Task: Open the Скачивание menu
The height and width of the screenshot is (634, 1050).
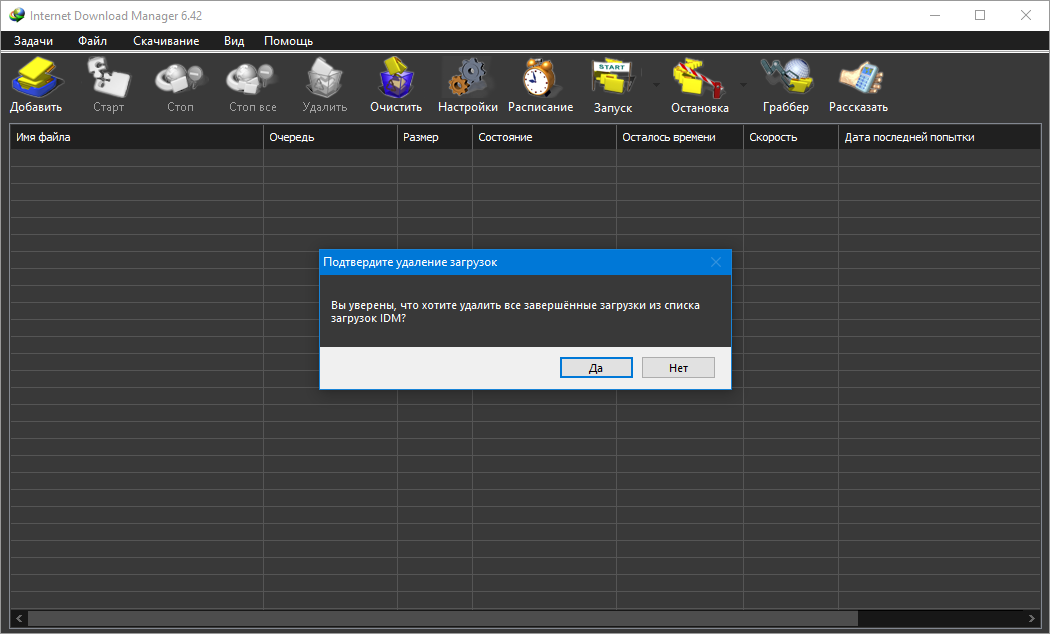Action: pos(166,41)
